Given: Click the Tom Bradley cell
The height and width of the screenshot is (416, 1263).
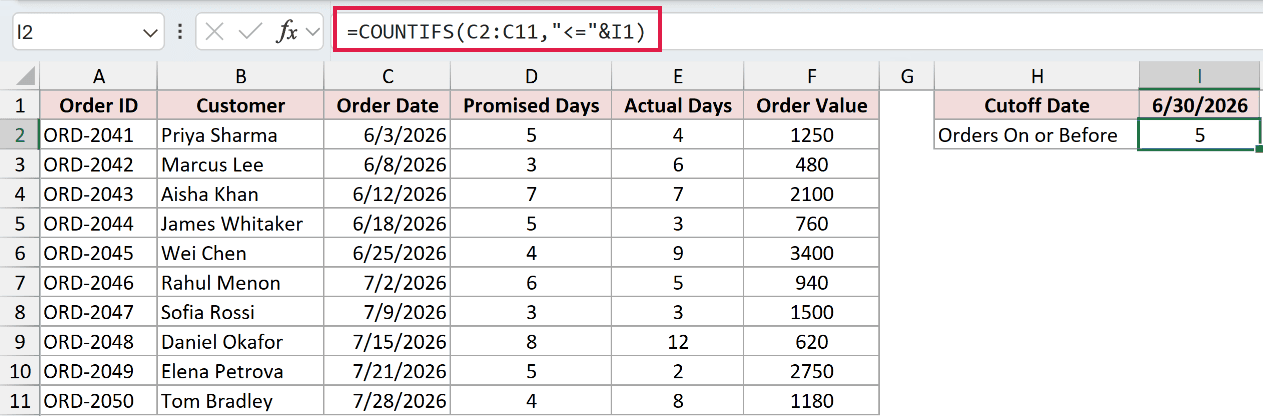Looking at the screenshot, I should [x=241, y=402].
